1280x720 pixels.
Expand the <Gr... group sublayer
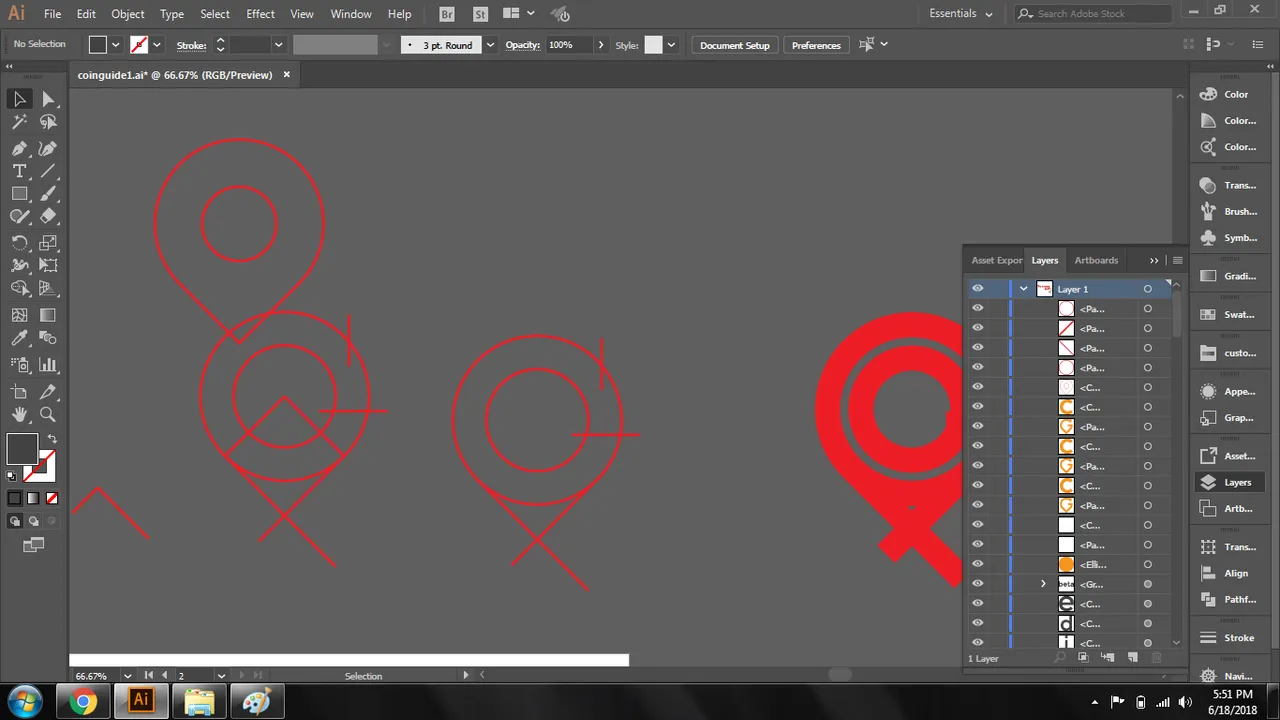(x=1043, y=584)
